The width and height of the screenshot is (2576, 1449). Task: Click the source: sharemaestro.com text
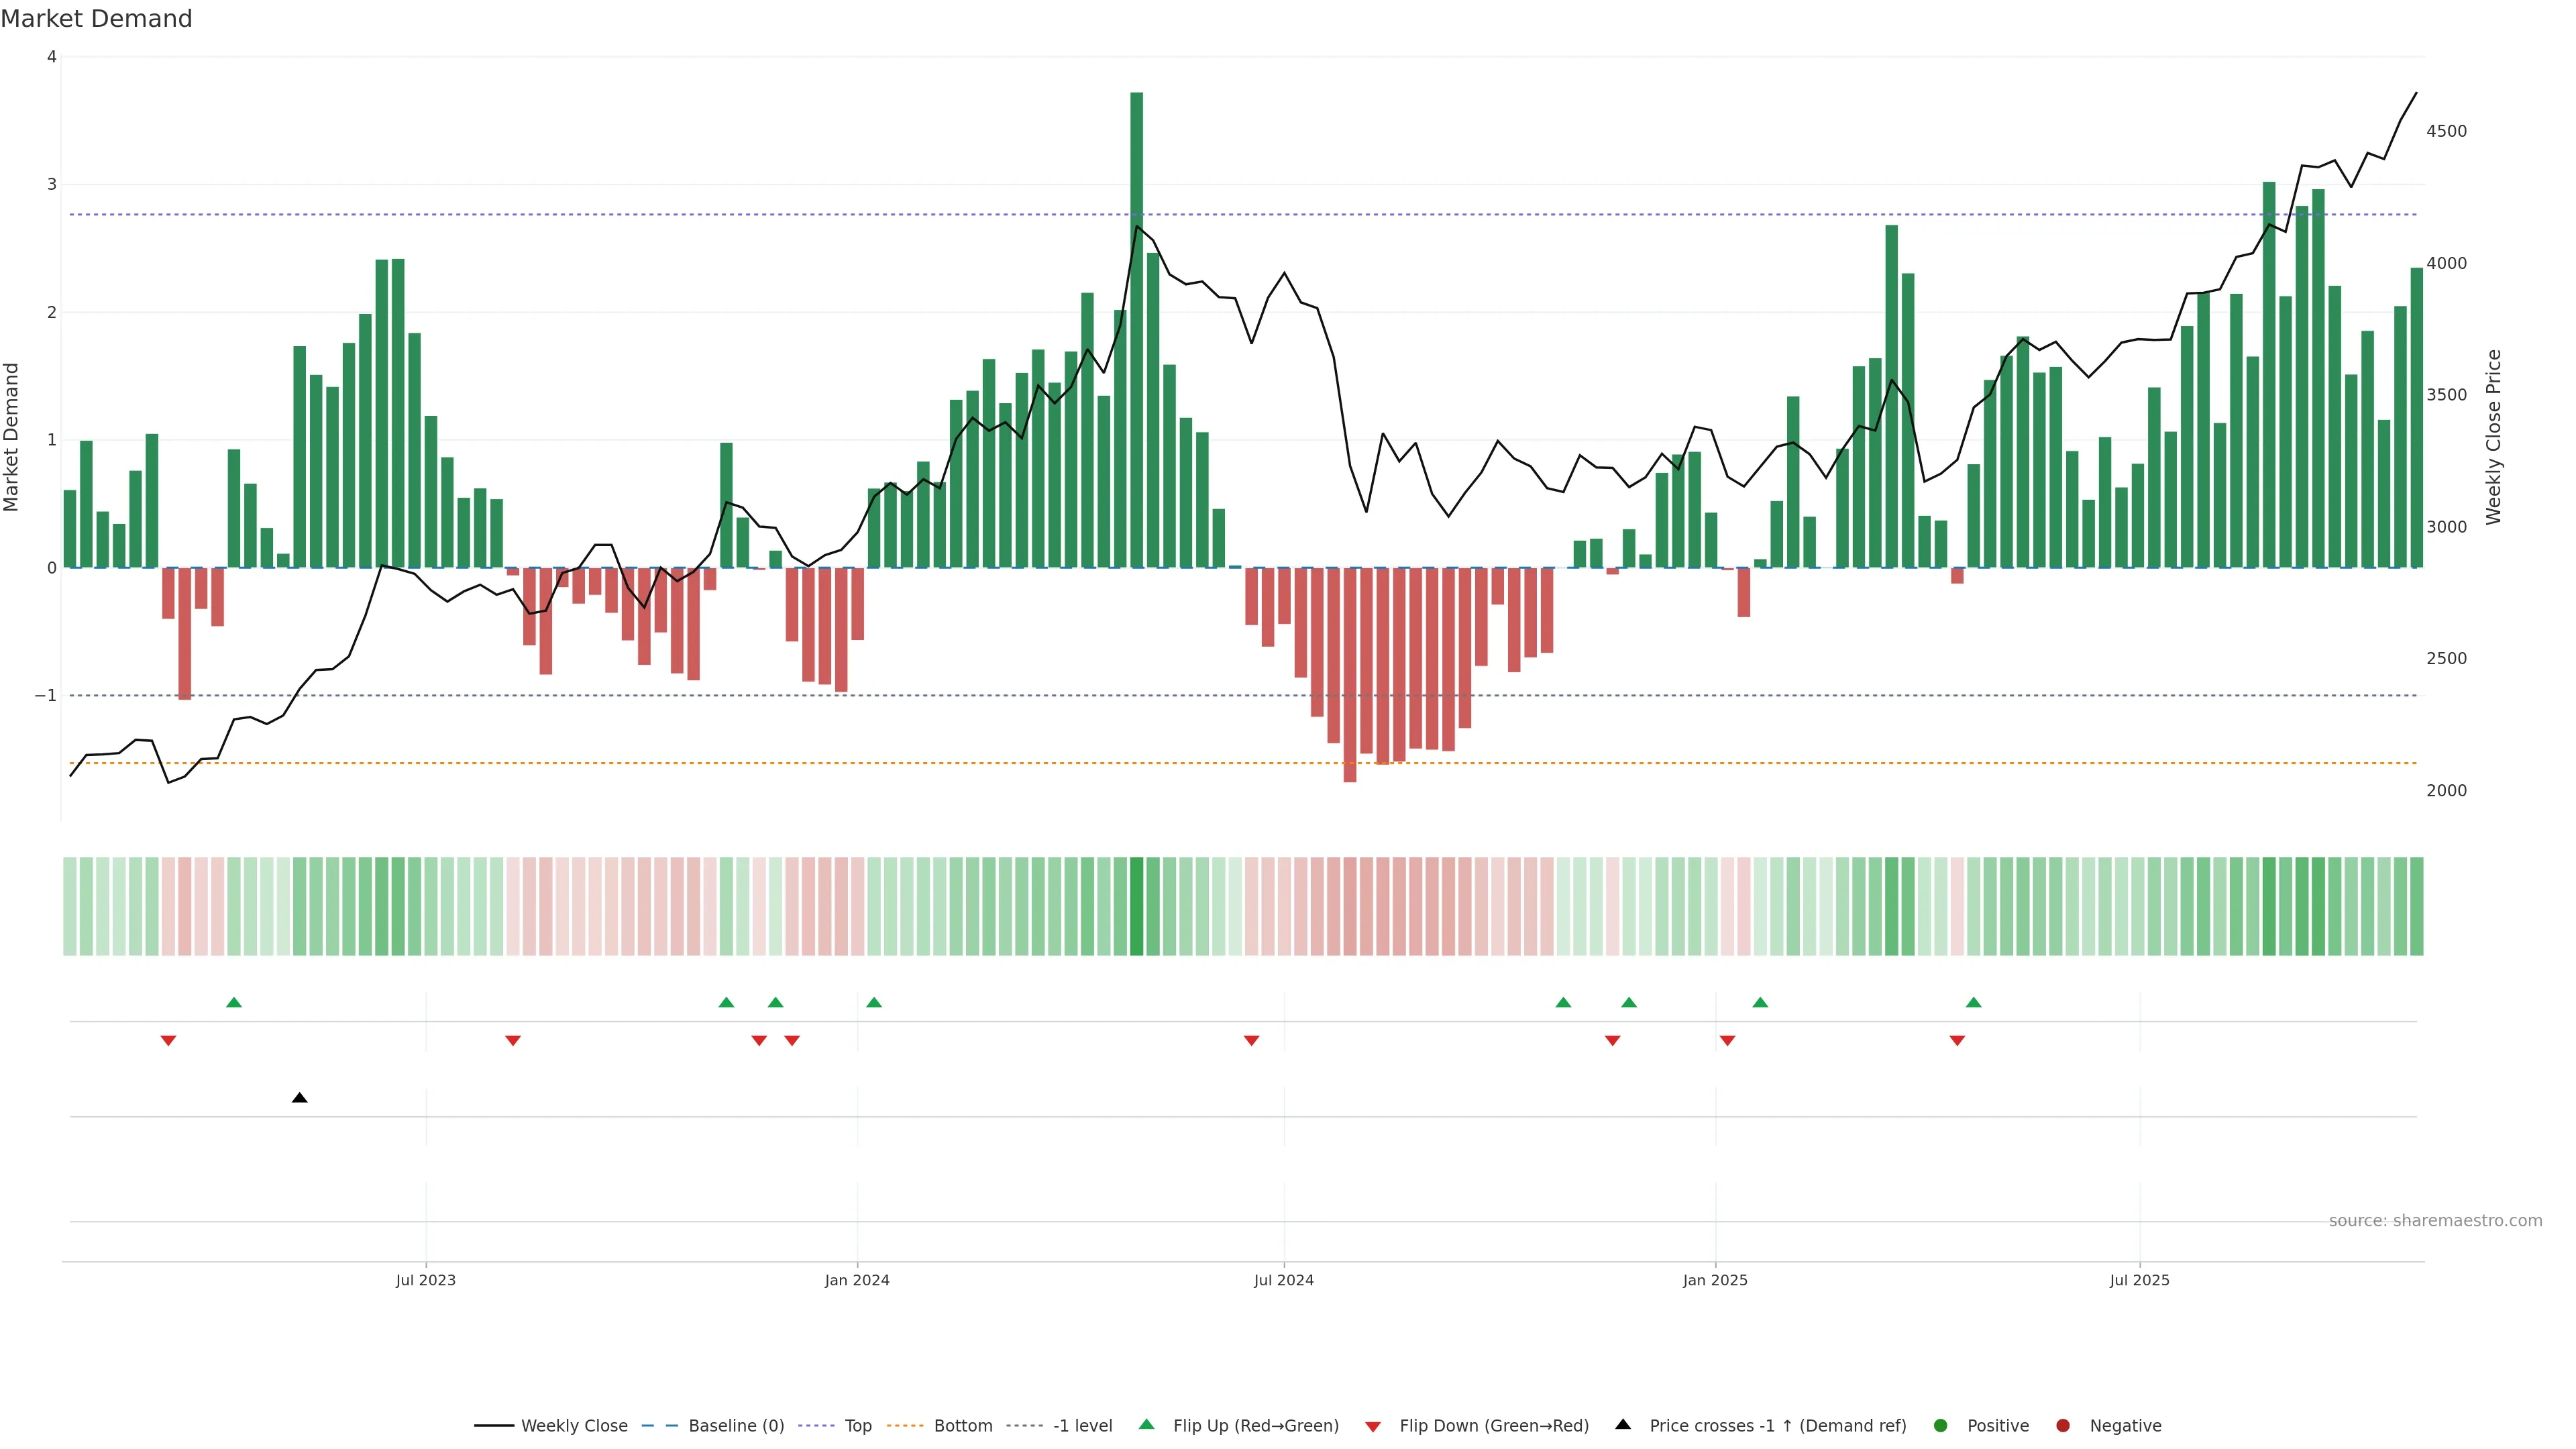(2435, 1221)
